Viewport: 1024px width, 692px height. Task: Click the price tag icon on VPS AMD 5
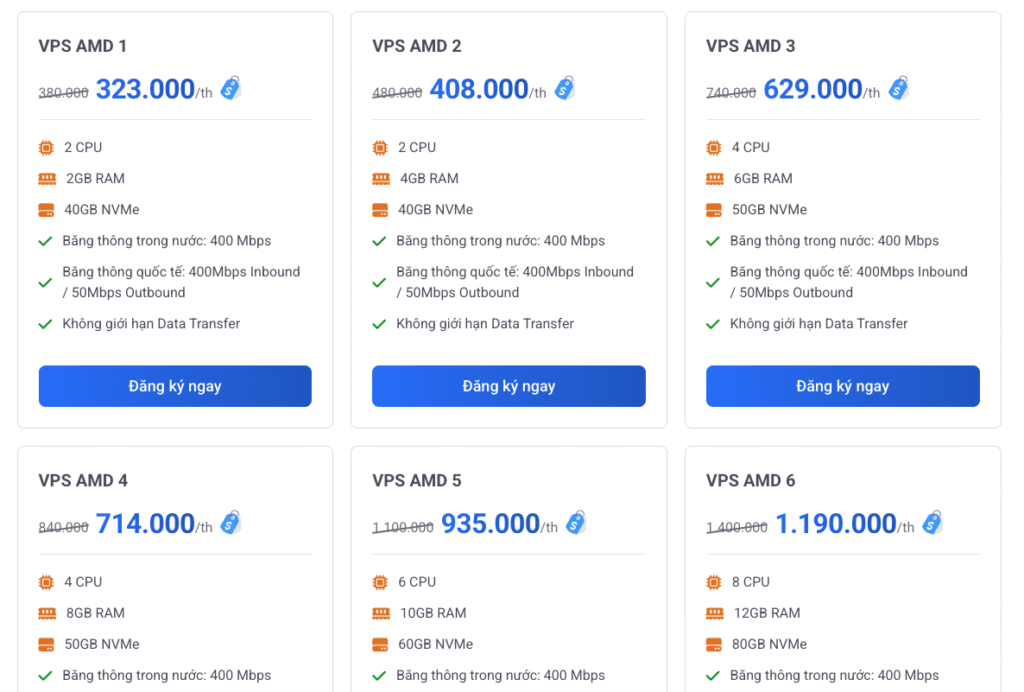coord(576,522)
